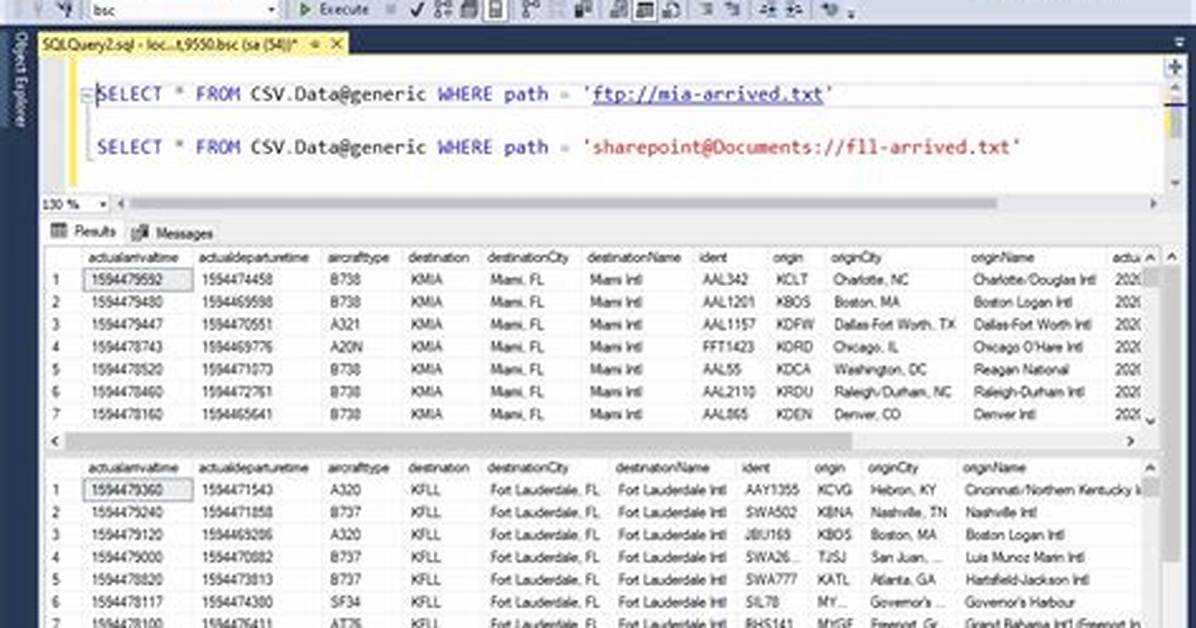
Task: Click the 'sharepoint@Documents://fll-arrived.txt' string in query
Action: [802, 147]
